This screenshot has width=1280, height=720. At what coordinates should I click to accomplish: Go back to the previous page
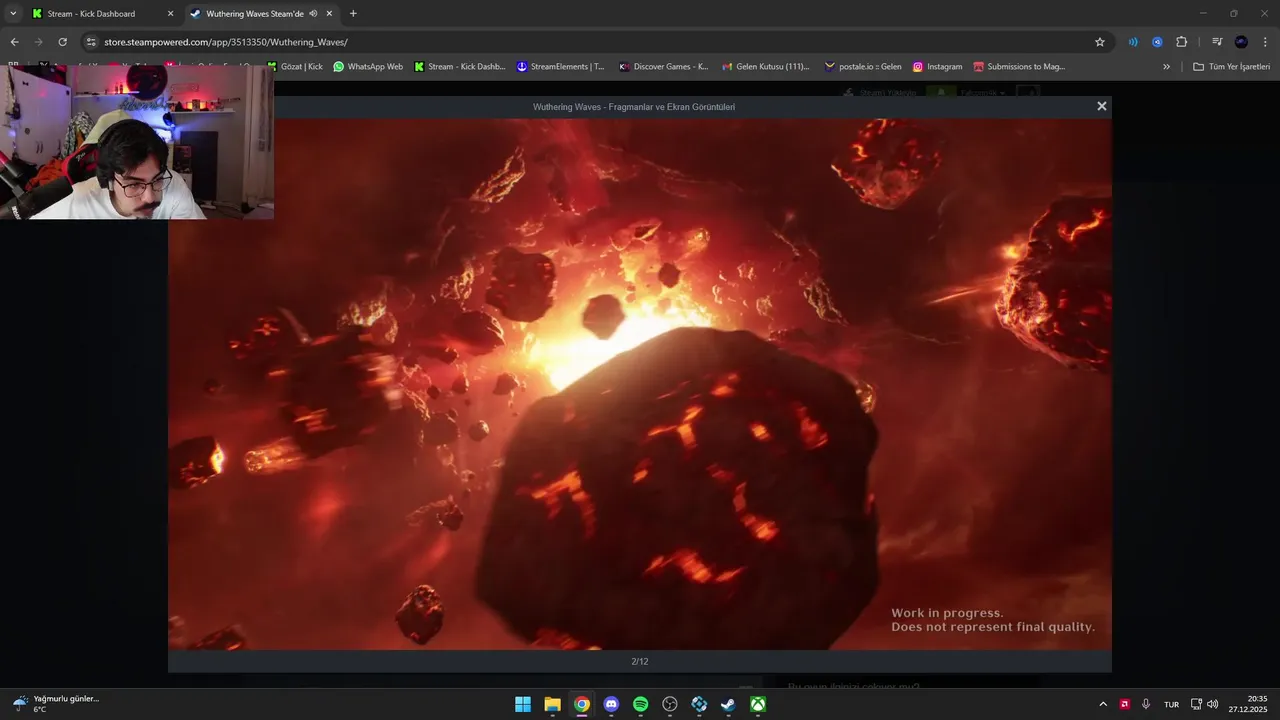tap(14, 42)
